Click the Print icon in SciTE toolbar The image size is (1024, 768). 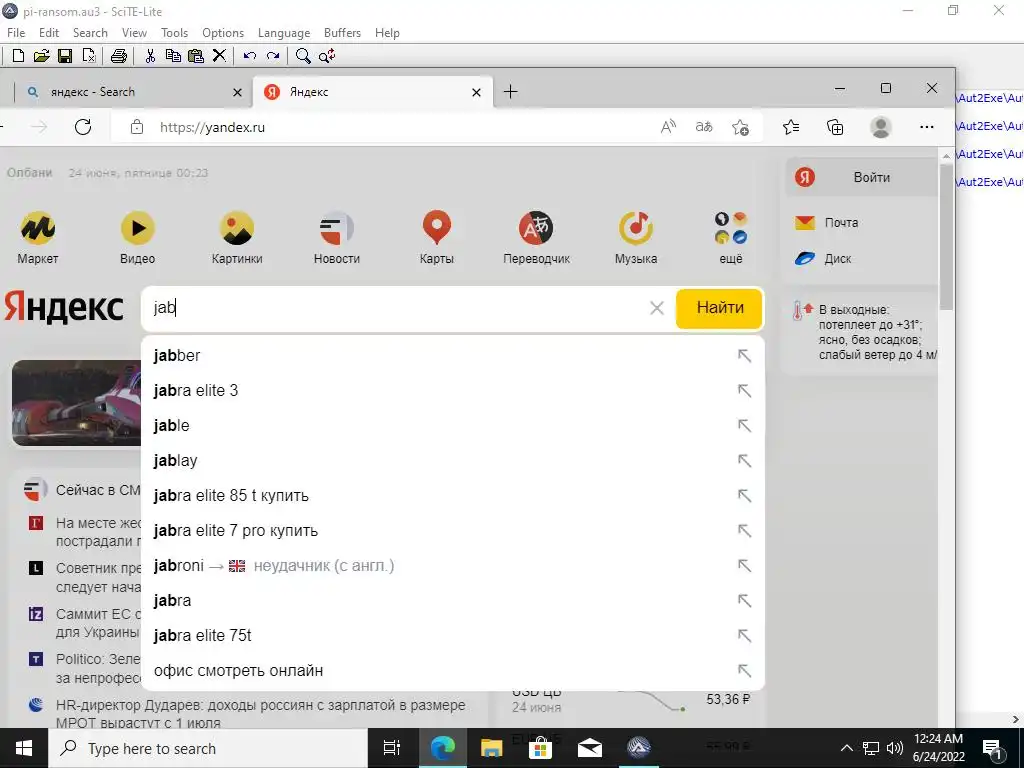pos(118,56)
